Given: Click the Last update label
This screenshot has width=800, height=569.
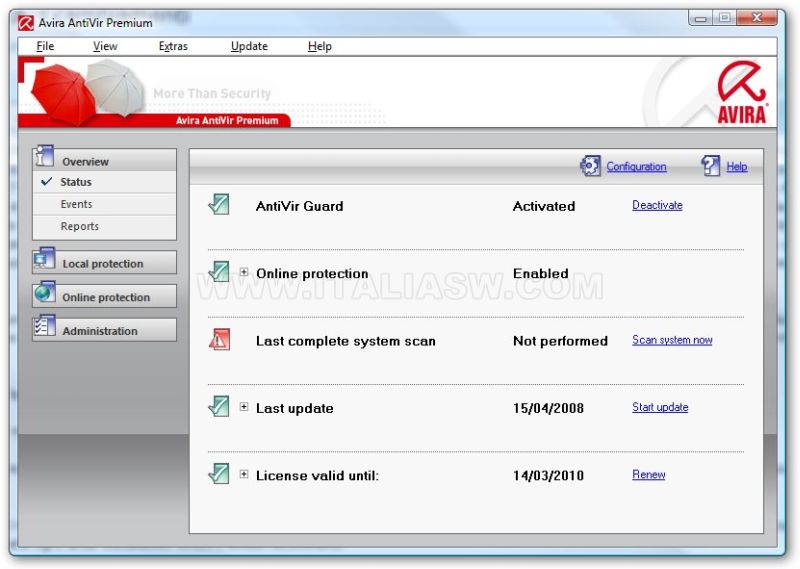Looking at the screenshot, I should tap(295, 408).
